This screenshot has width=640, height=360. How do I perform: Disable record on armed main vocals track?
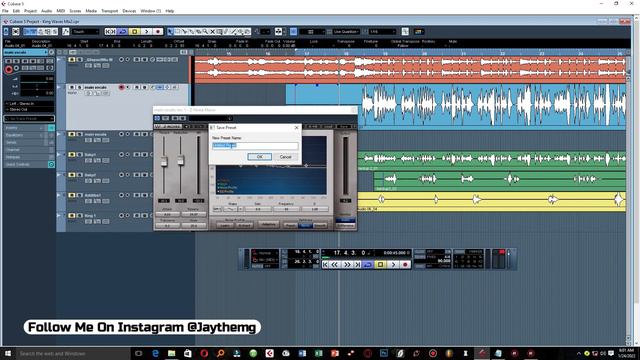point(121,87)
